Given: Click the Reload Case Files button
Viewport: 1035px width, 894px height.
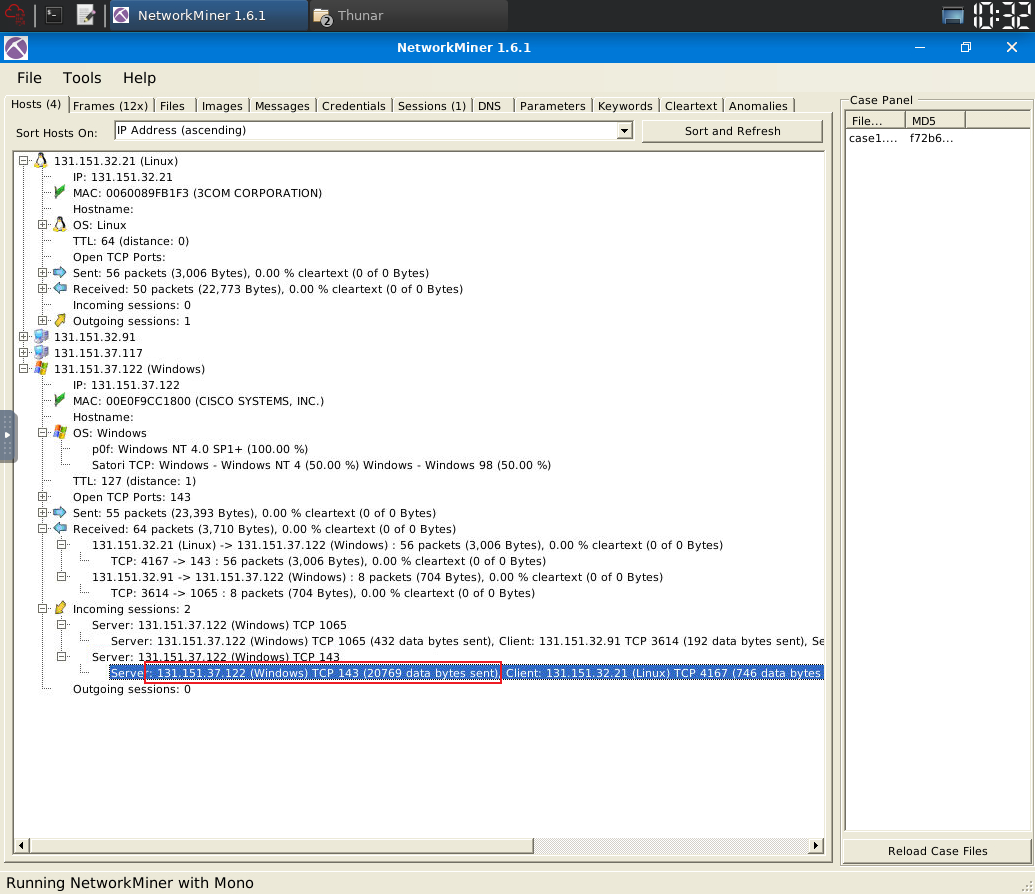Looking at the screenshot, I should [x=937, y=850].
